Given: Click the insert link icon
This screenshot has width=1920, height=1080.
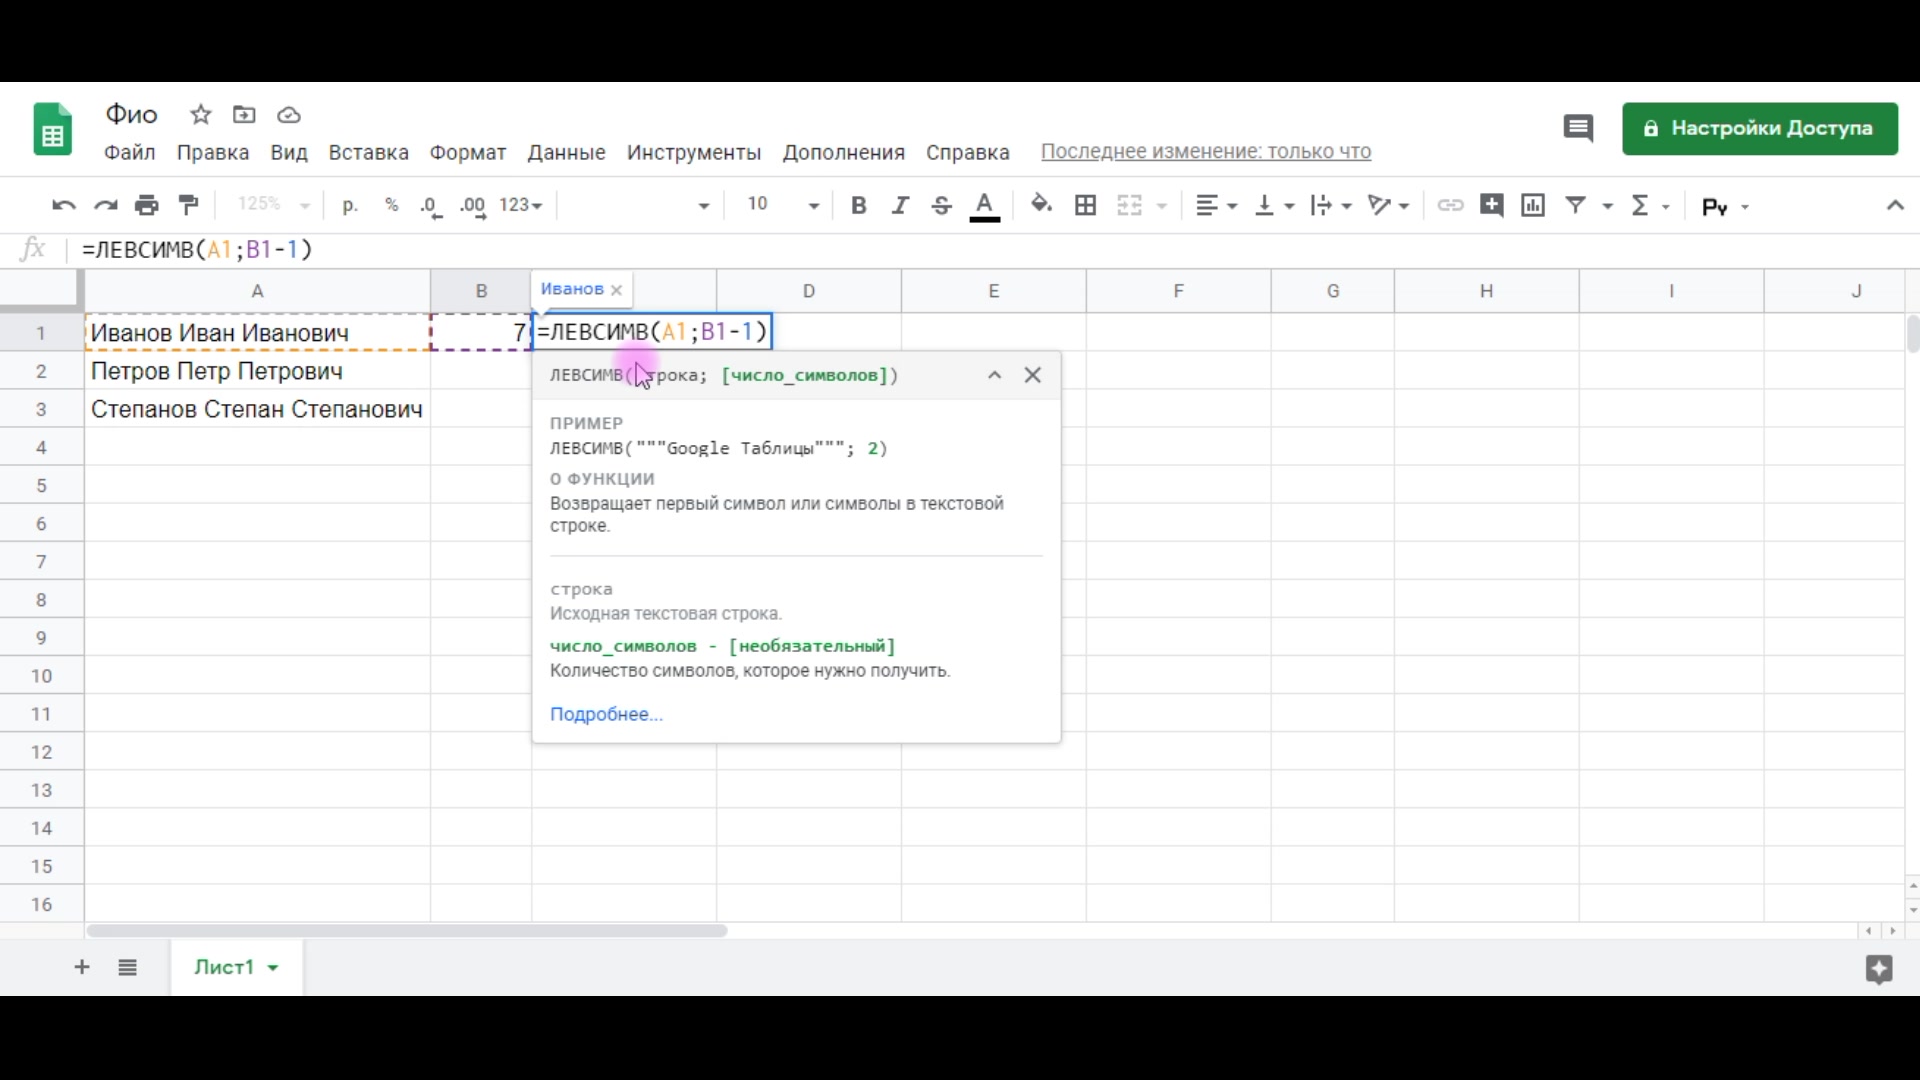Looking at the screenshot, I should (1450, 206).
